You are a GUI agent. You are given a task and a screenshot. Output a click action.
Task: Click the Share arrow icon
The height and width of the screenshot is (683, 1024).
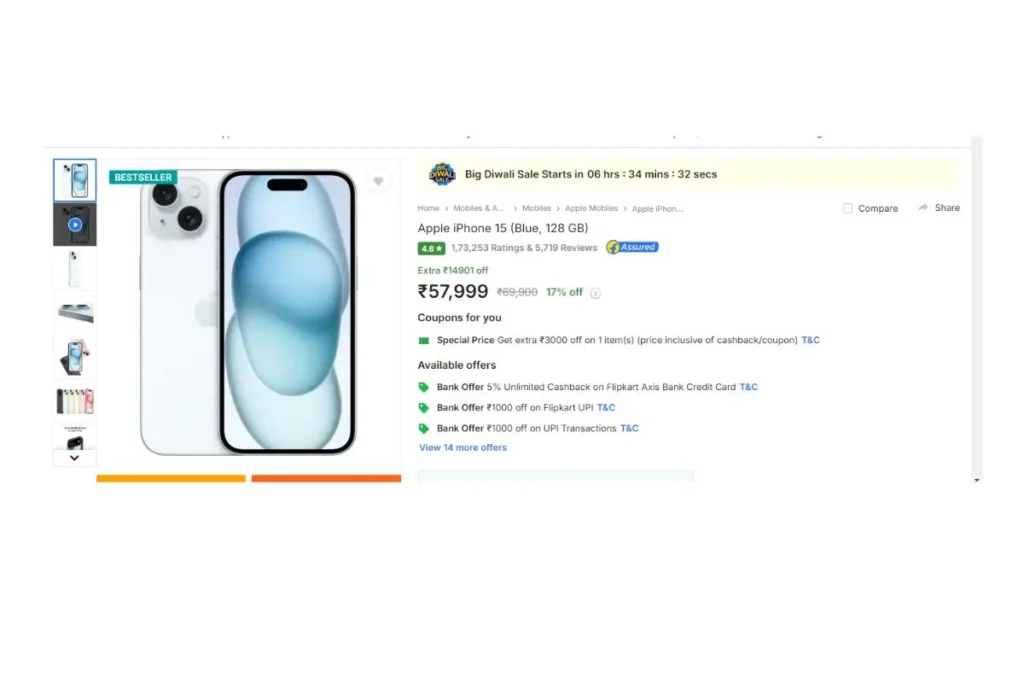coord(923,208)
